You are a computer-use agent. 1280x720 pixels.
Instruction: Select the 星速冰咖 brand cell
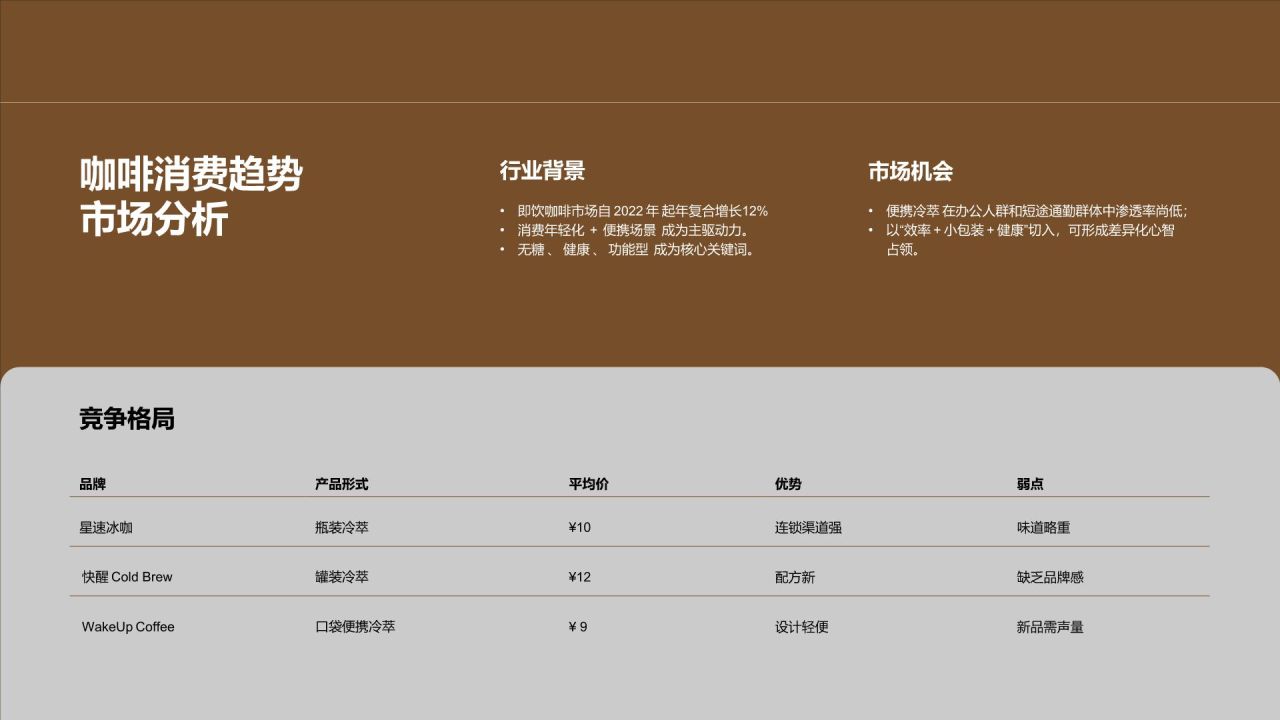(x=106, y=527)
